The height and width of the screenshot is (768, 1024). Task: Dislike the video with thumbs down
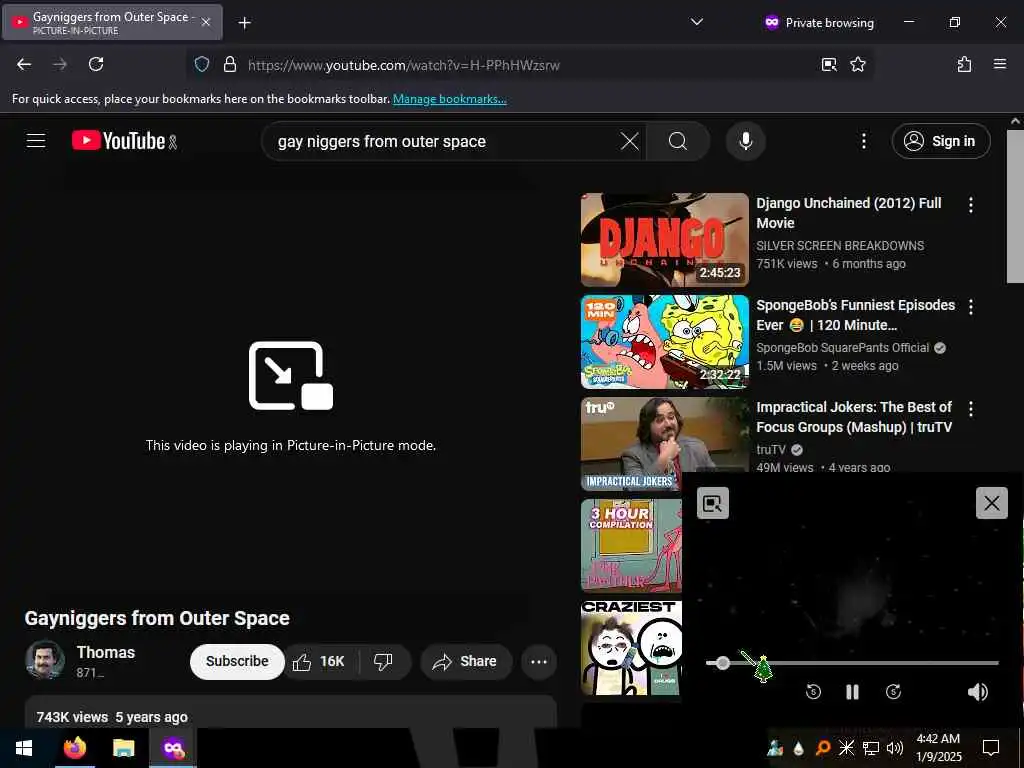pos(383,662)
